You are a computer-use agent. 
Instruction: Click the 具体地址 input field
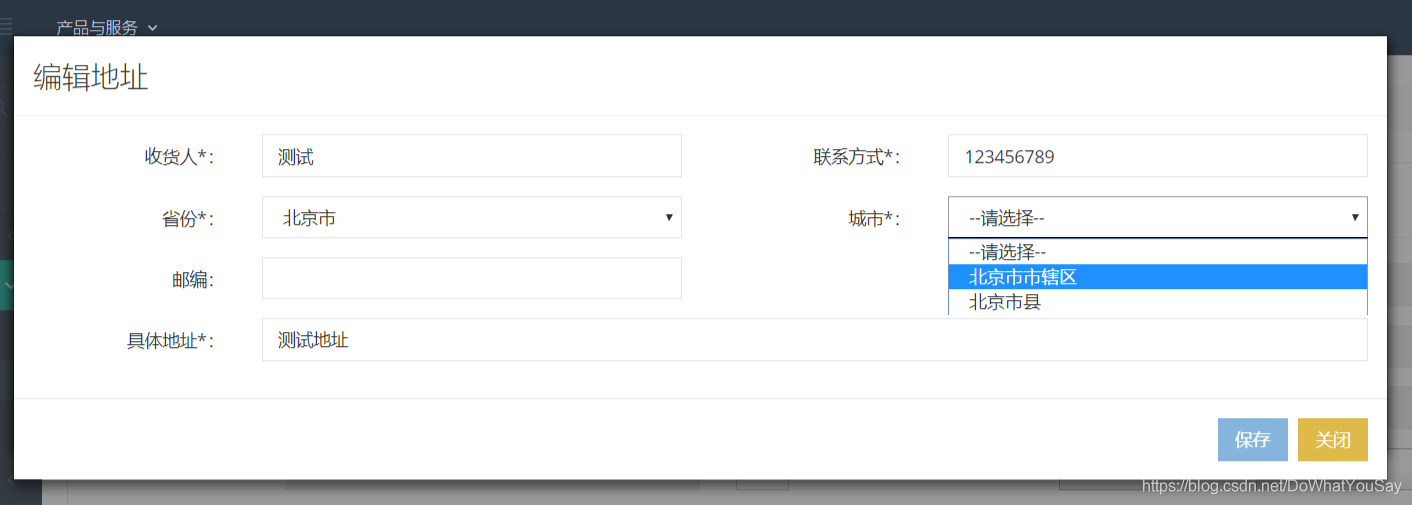[815, 340]
